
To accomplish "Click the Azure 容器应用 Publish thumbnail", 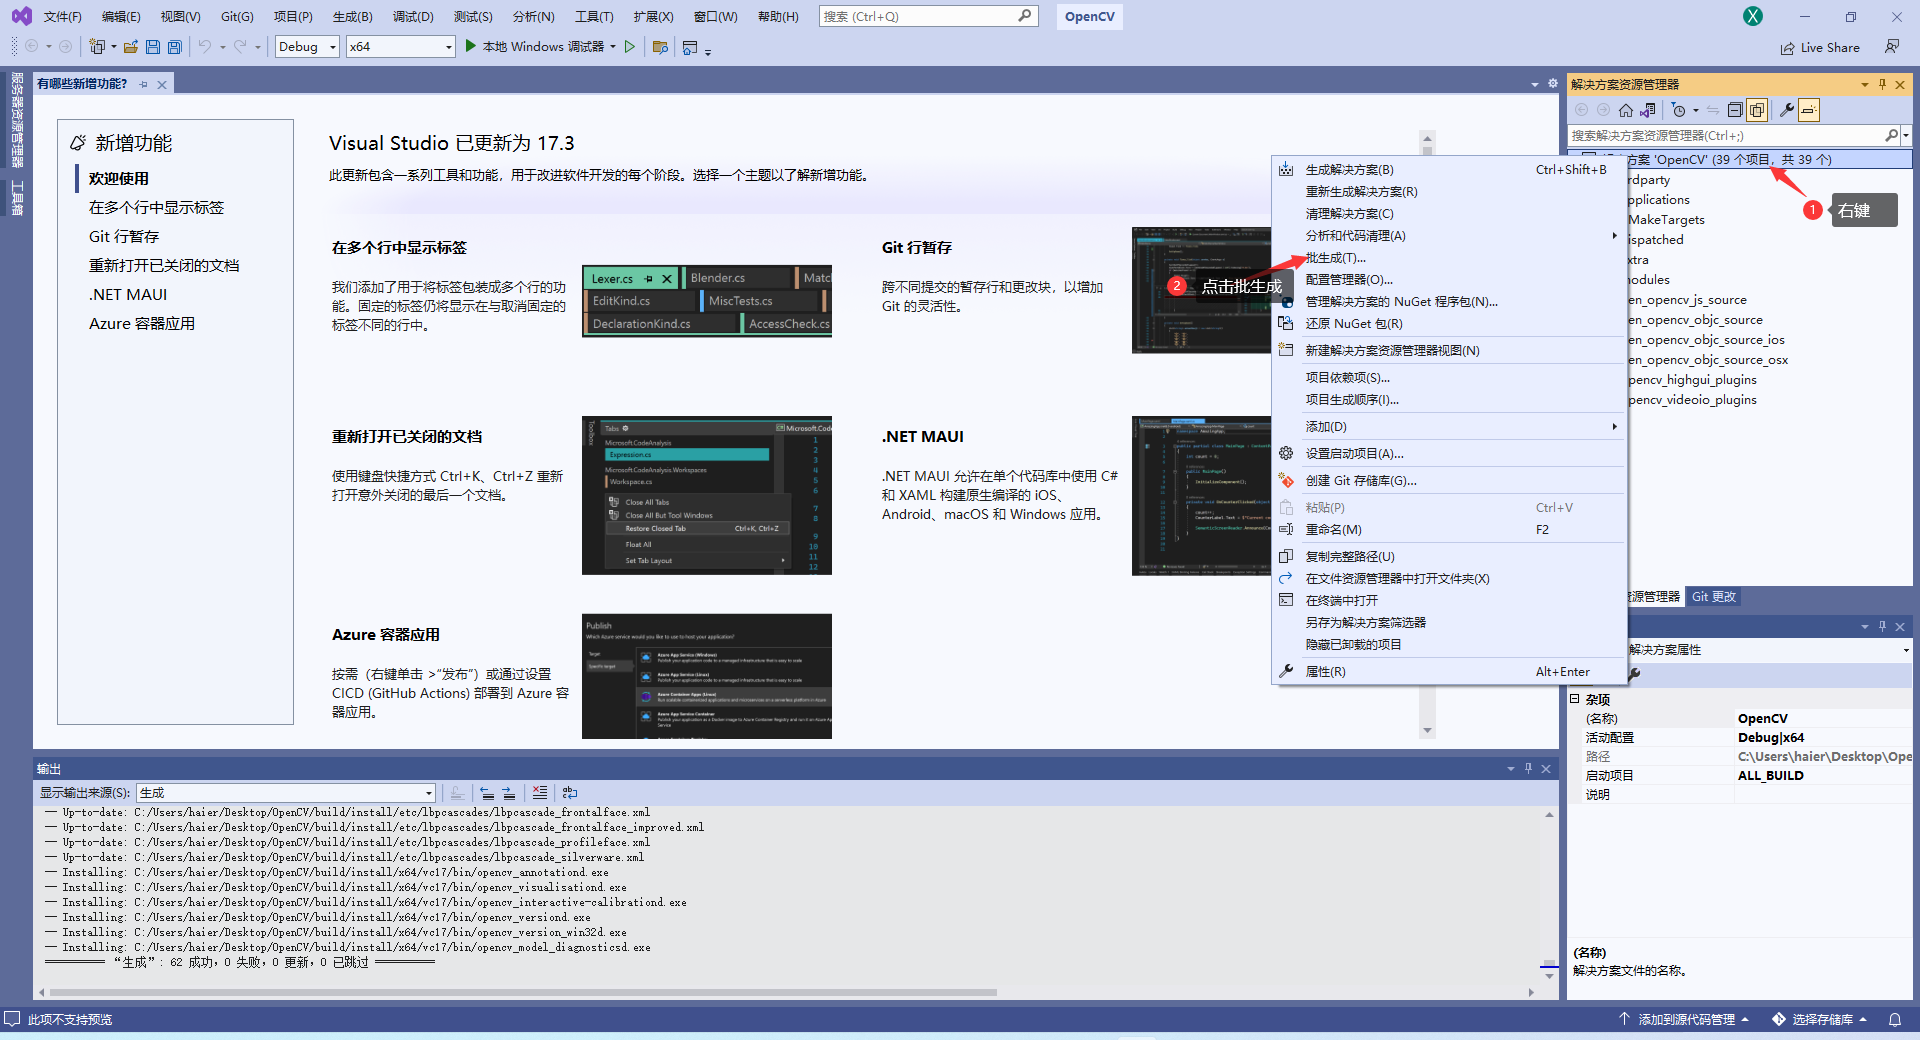I will coord(707,677).
